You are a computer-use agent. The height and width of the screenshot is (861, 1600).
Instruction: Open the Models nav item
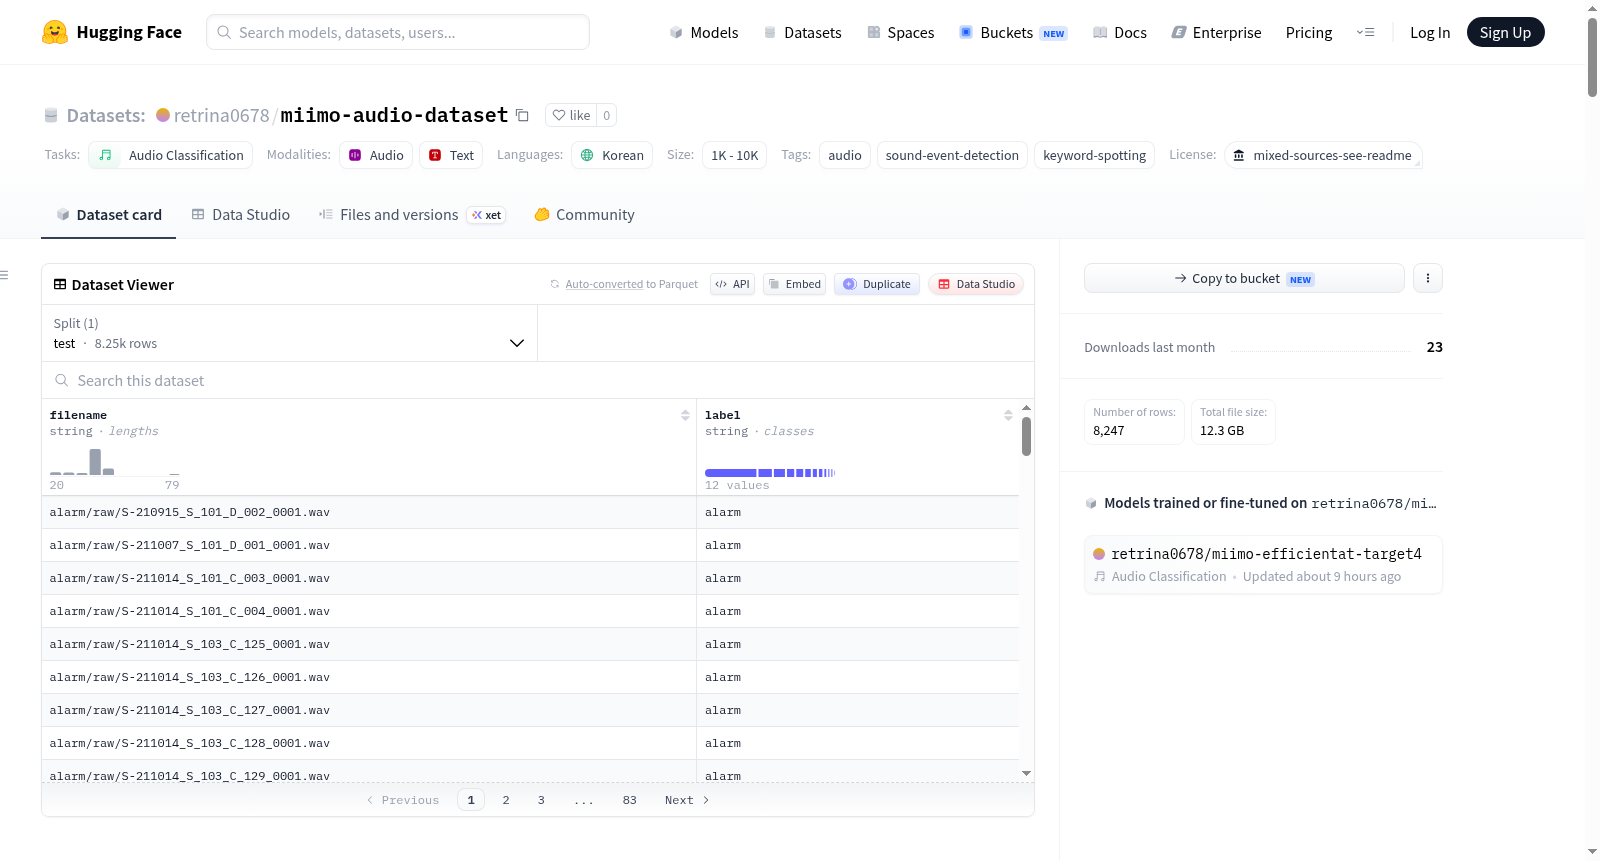(x=704, y=32)
